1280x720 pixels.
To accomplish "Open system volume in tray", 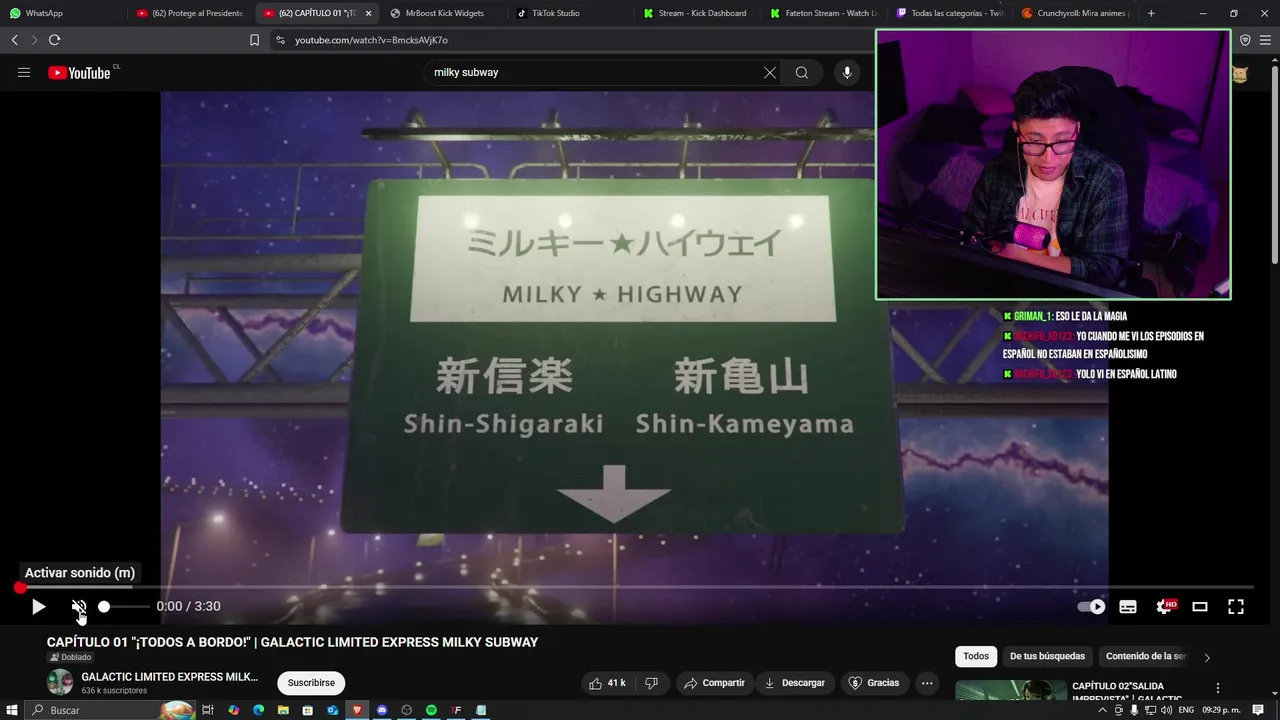I will coord(1166,710).
